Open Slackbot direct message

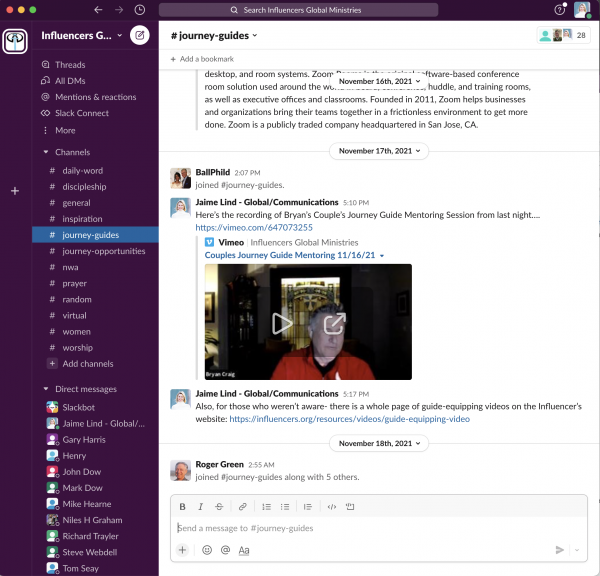tap(95, 407)
